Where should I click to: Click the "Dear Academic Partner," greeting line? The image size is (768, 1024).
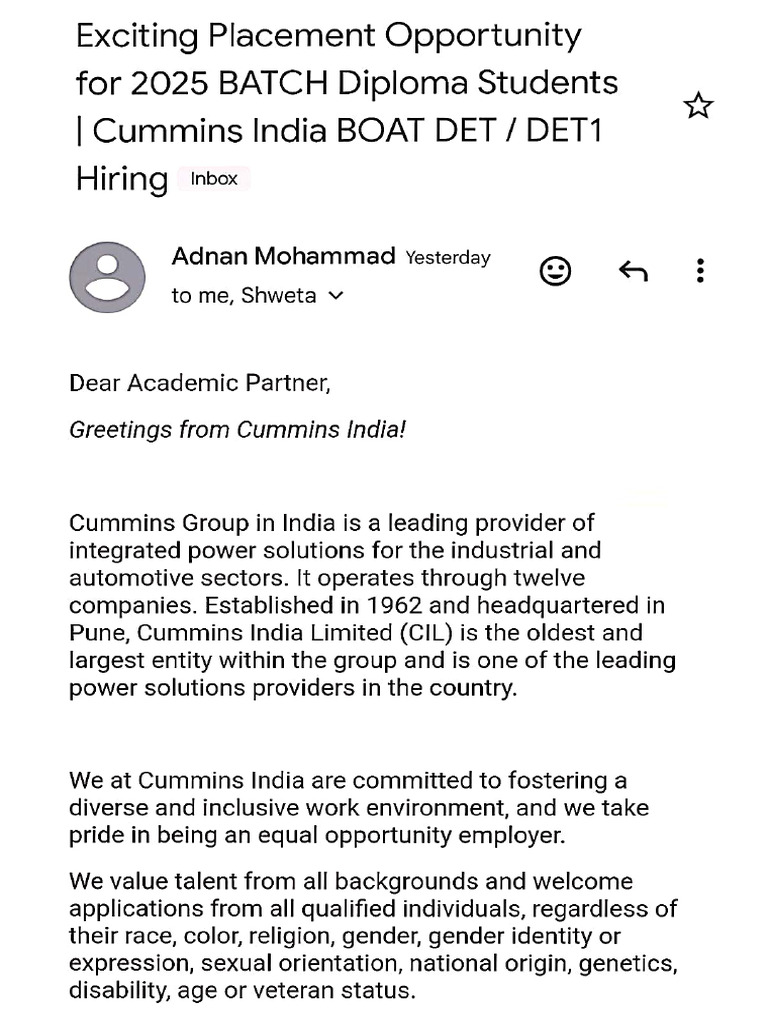point(199,383)
